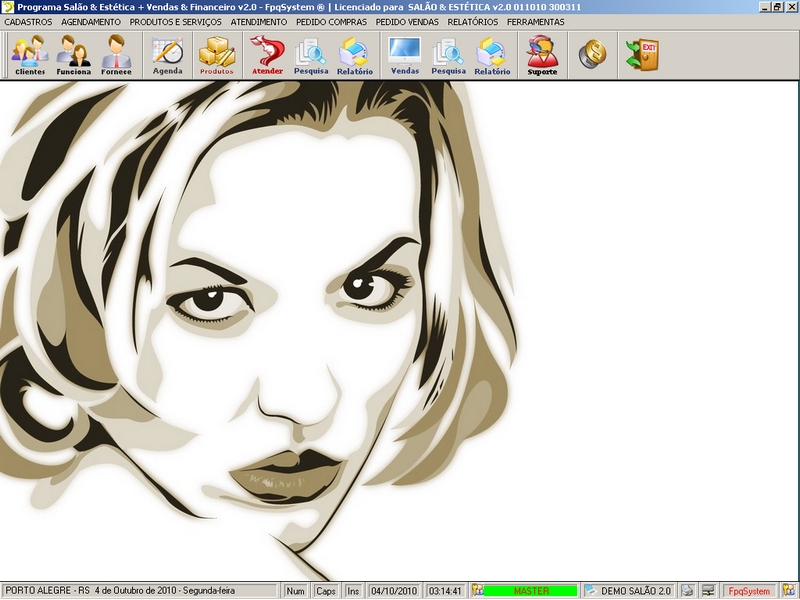Viewport: 800px width, 600px height.
Task: Launch the Agenda calendar icon
Action: 167,55
